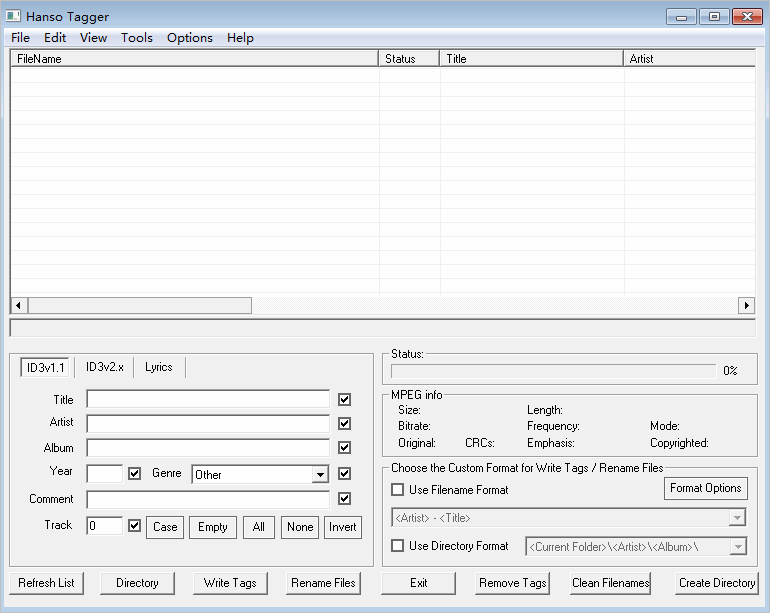This screenshot has width=770, height=613.
Task: Click the Album text field
Action: pyautogui.click(x=208, y=447)
